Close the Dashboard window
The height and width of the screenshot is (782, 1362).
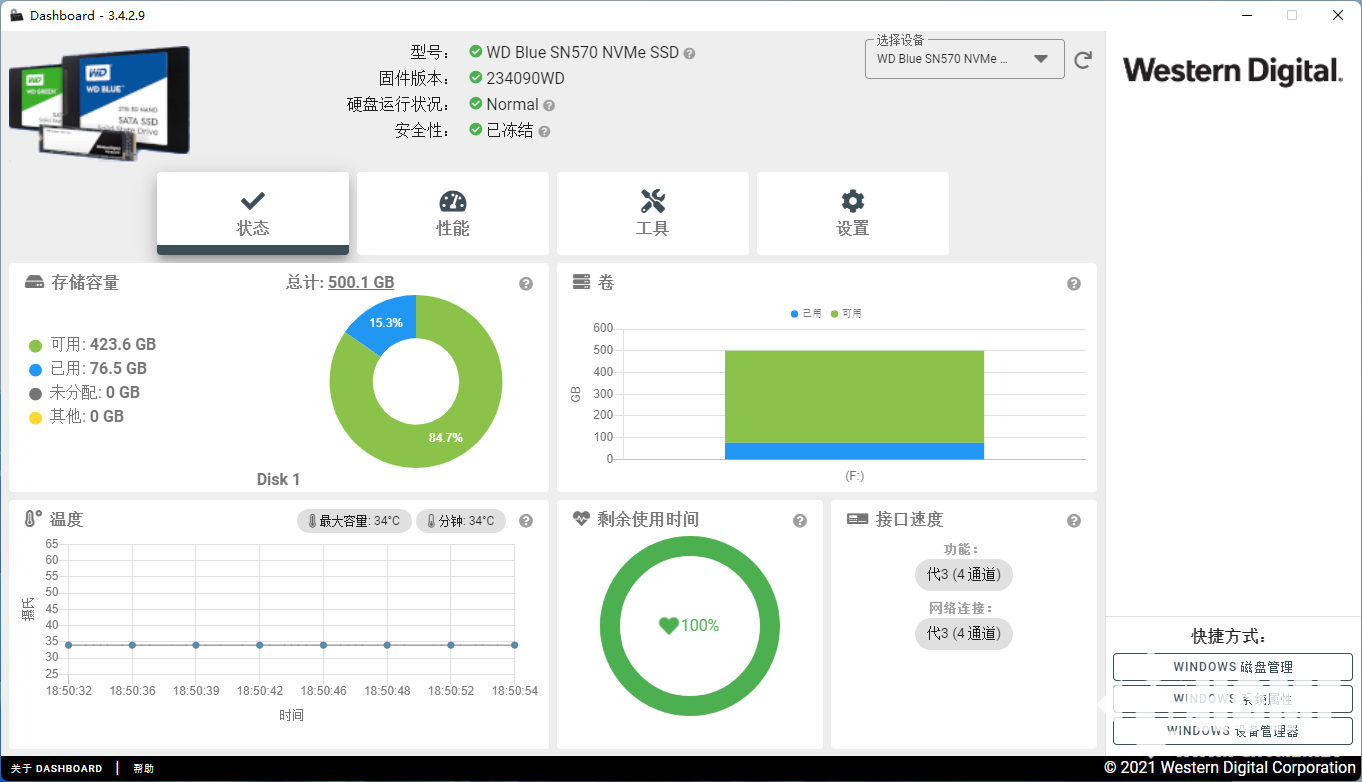pos(1338,15)
